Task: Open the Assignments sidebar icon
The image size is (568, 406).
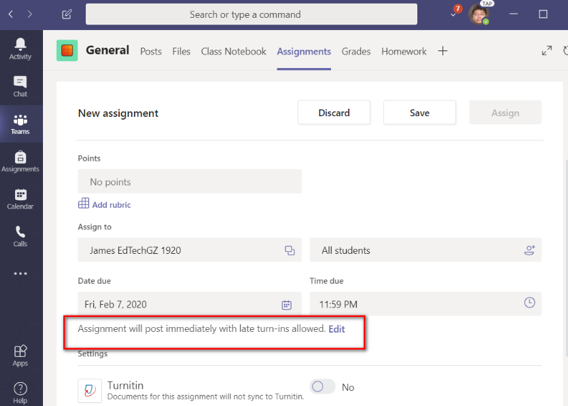Action: 20,162
